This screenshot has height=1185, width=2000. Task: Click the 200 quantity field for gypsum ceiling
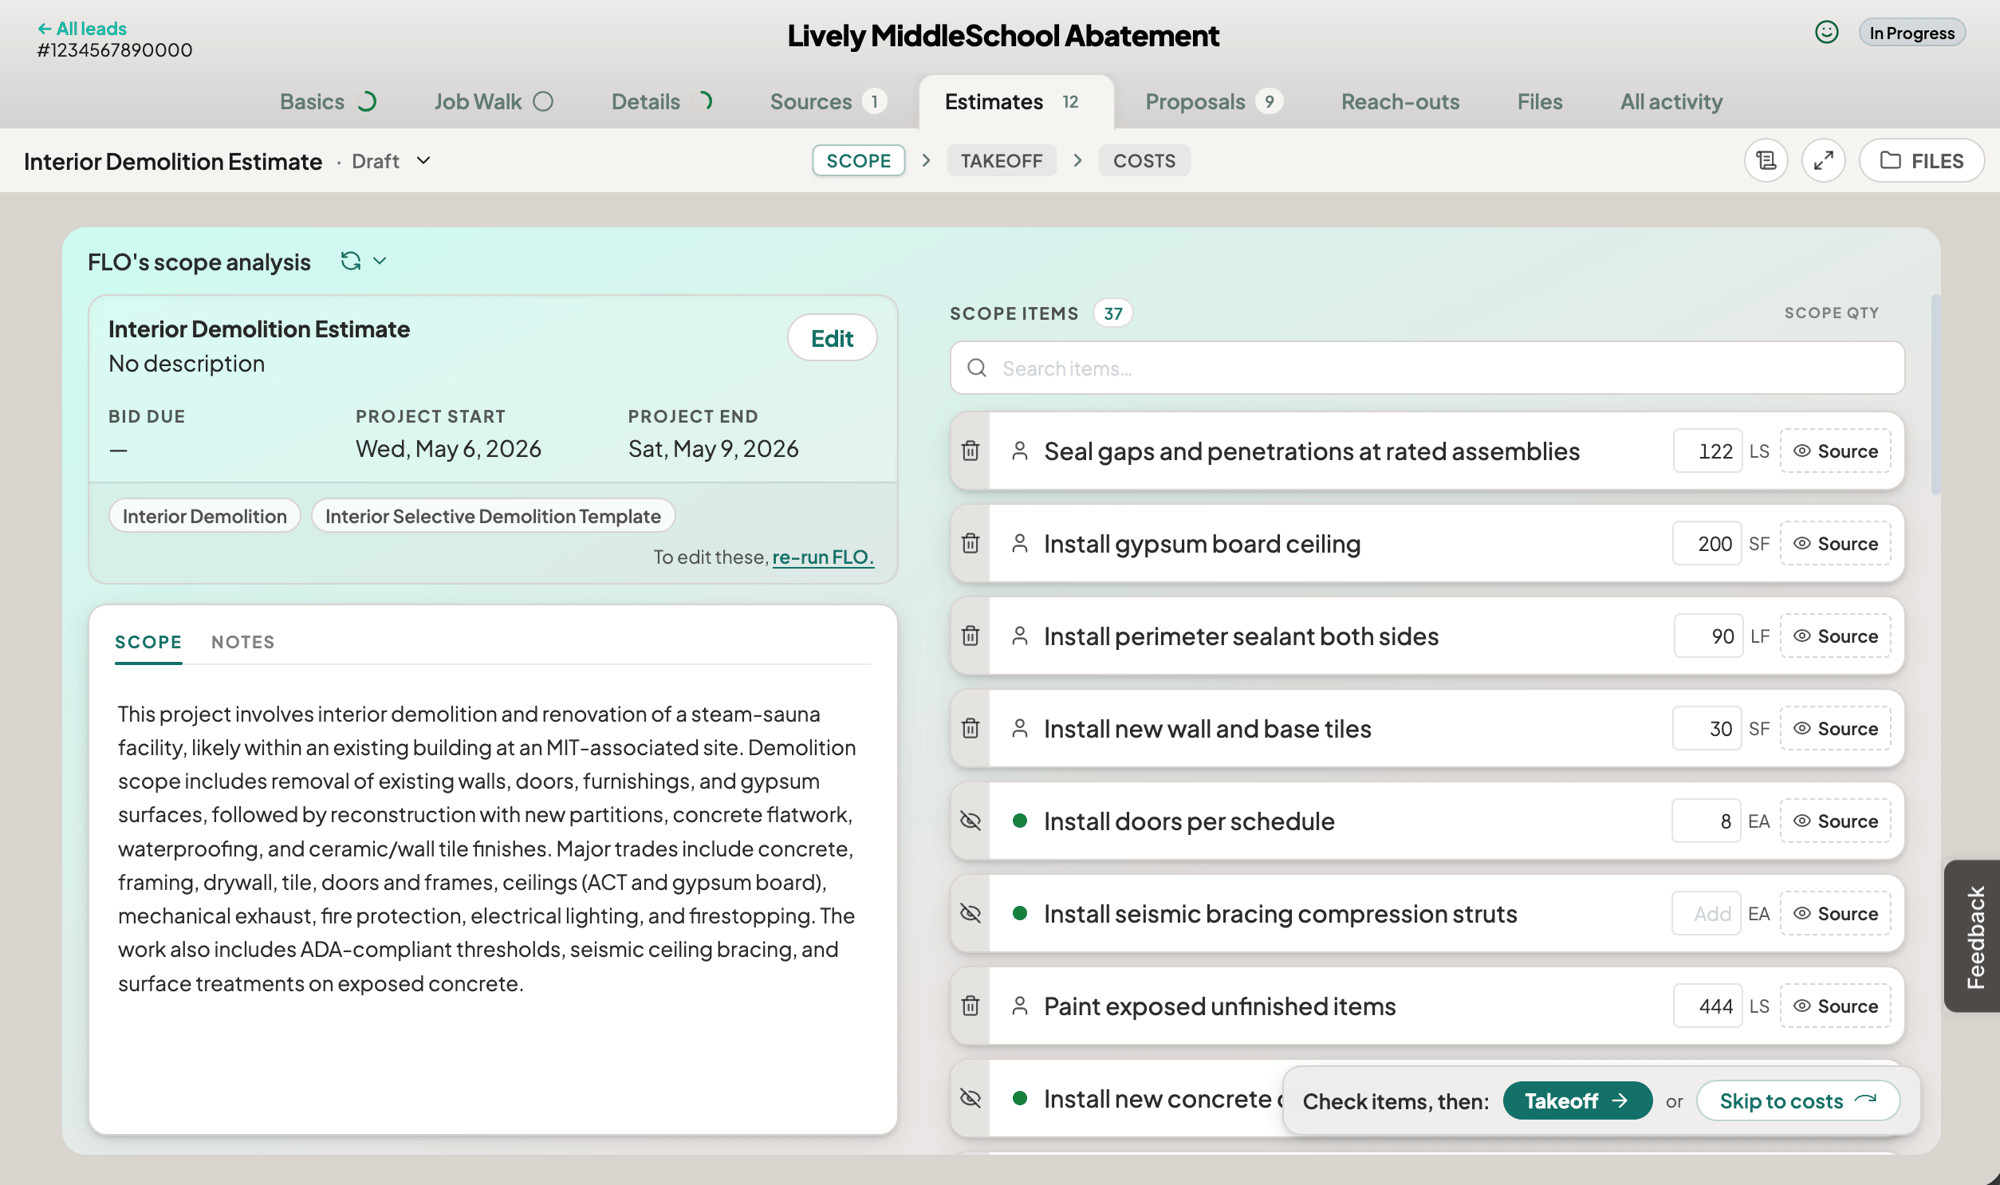coord(1707,544)
